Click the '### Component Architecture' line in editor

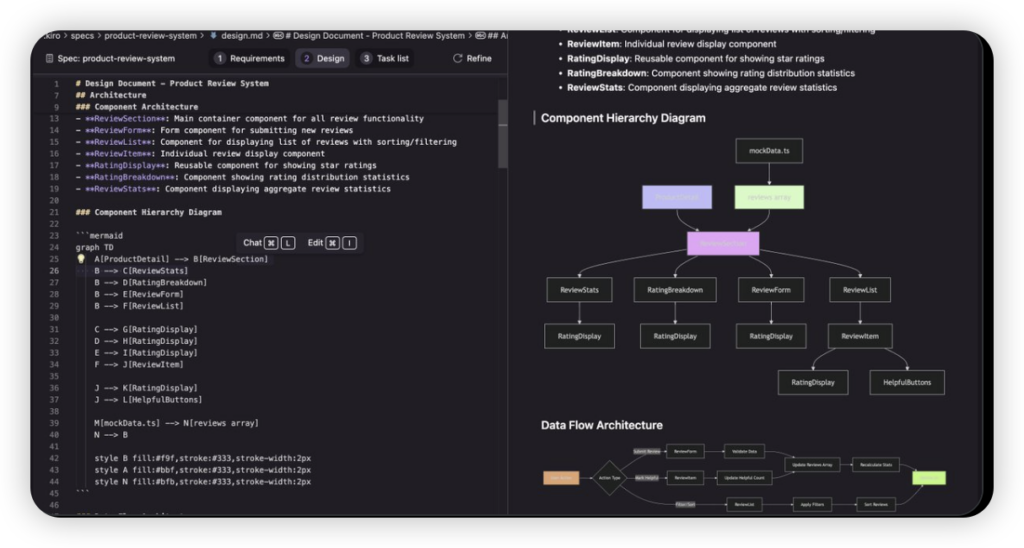tap(137, 107)
